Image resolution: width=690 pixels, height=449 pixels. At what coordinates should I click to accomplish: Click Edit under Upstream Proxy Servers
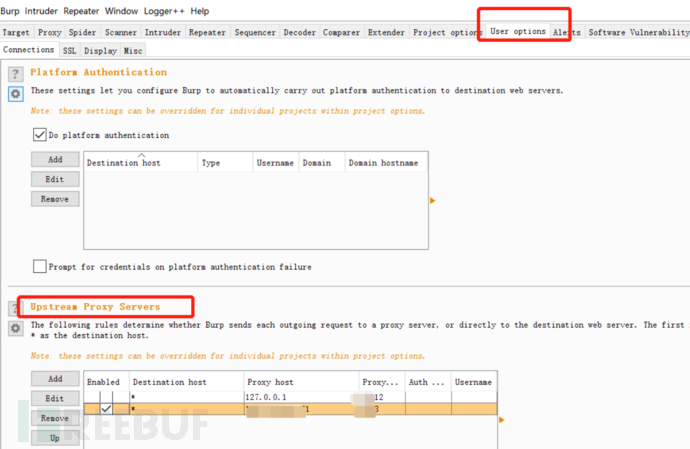55,398
